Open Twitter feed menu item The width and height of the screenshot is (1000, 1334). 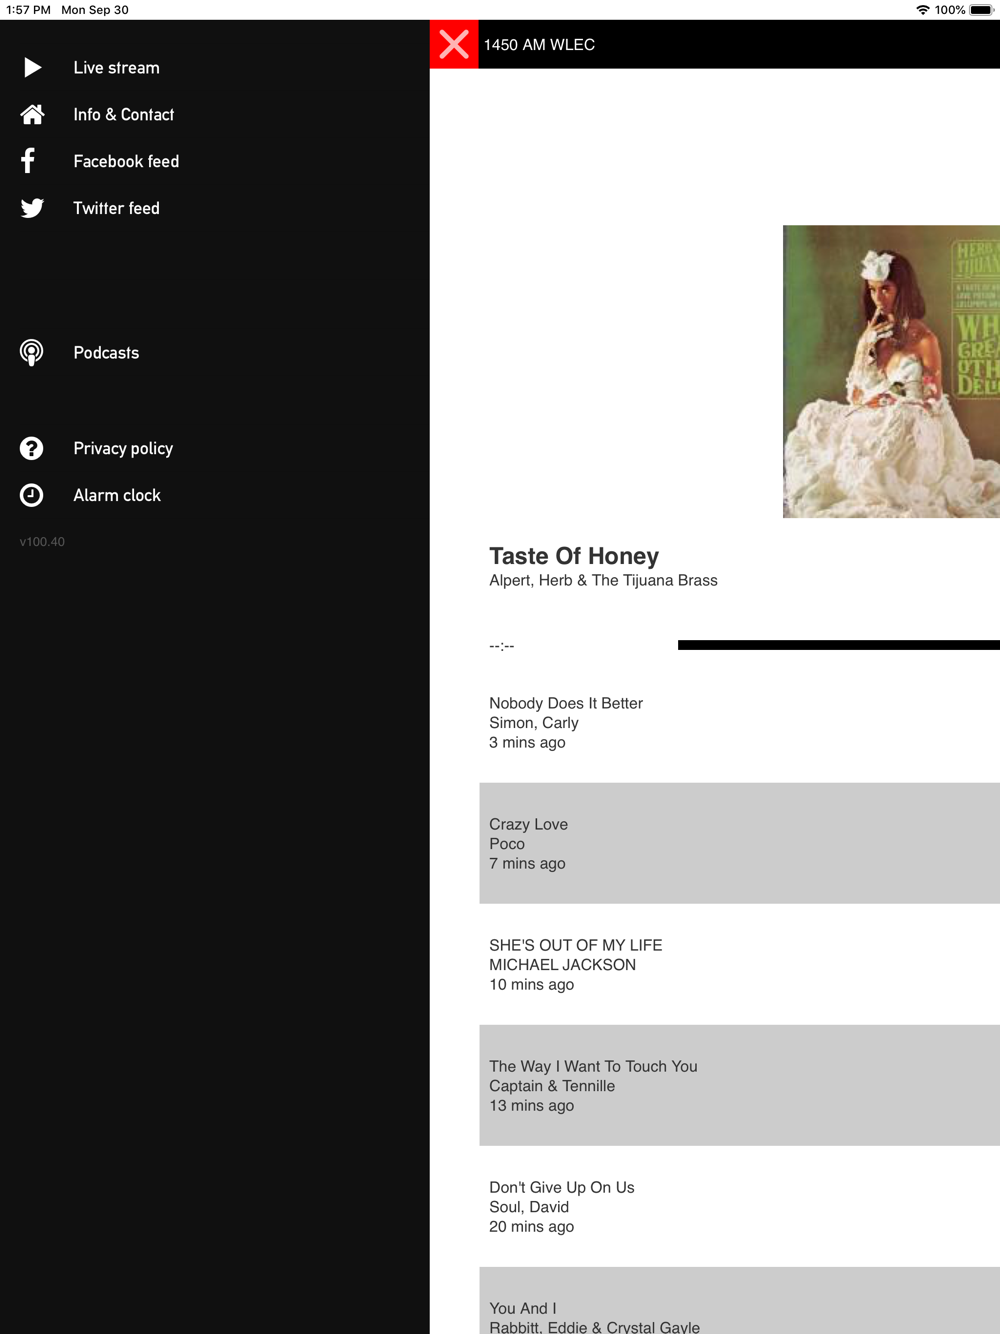pos(215,208)
